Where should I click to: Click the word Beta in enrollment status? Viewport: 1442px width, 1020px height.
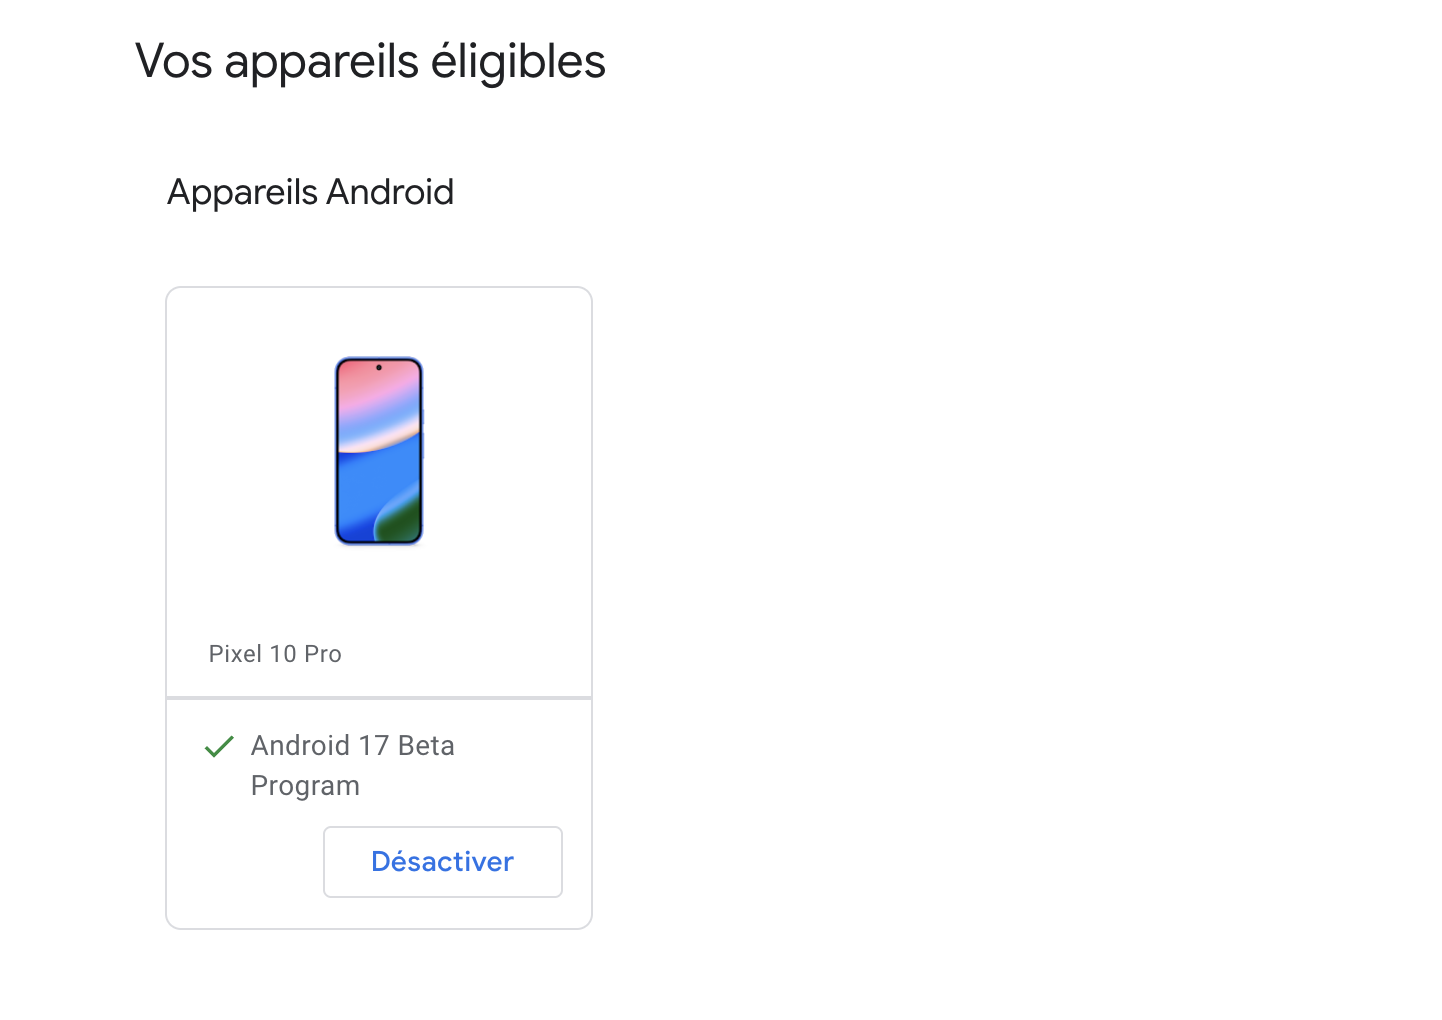tap(426, 746)
